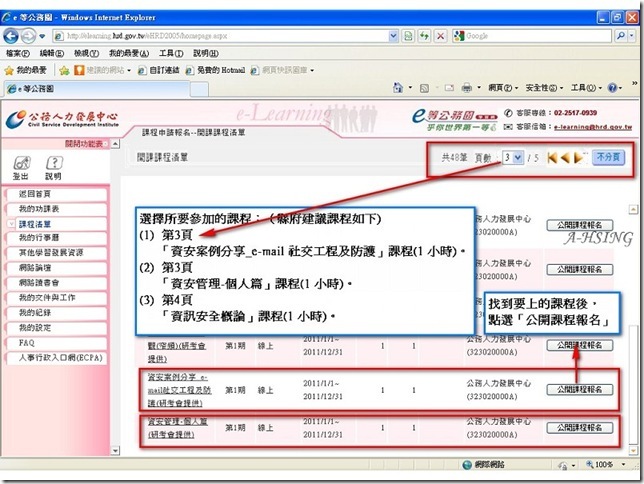Refresh the page with the green arrows icon
The image size is (644, 484).
pyautogui.click(x=424, y=36)
